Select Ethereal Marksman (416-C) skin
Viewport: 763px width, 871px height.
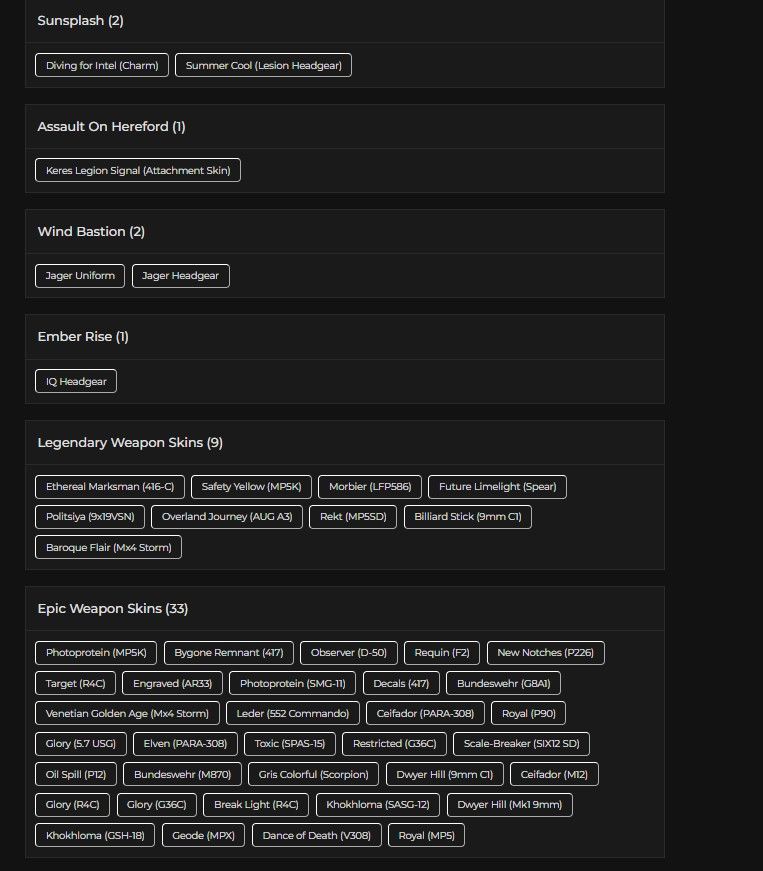110,487
